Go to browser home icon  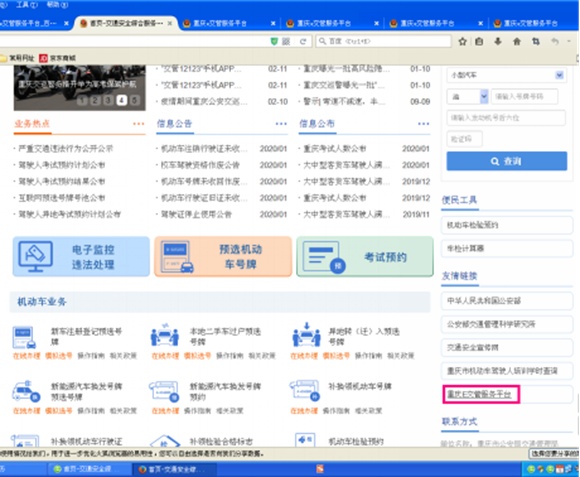pos(517,41)
